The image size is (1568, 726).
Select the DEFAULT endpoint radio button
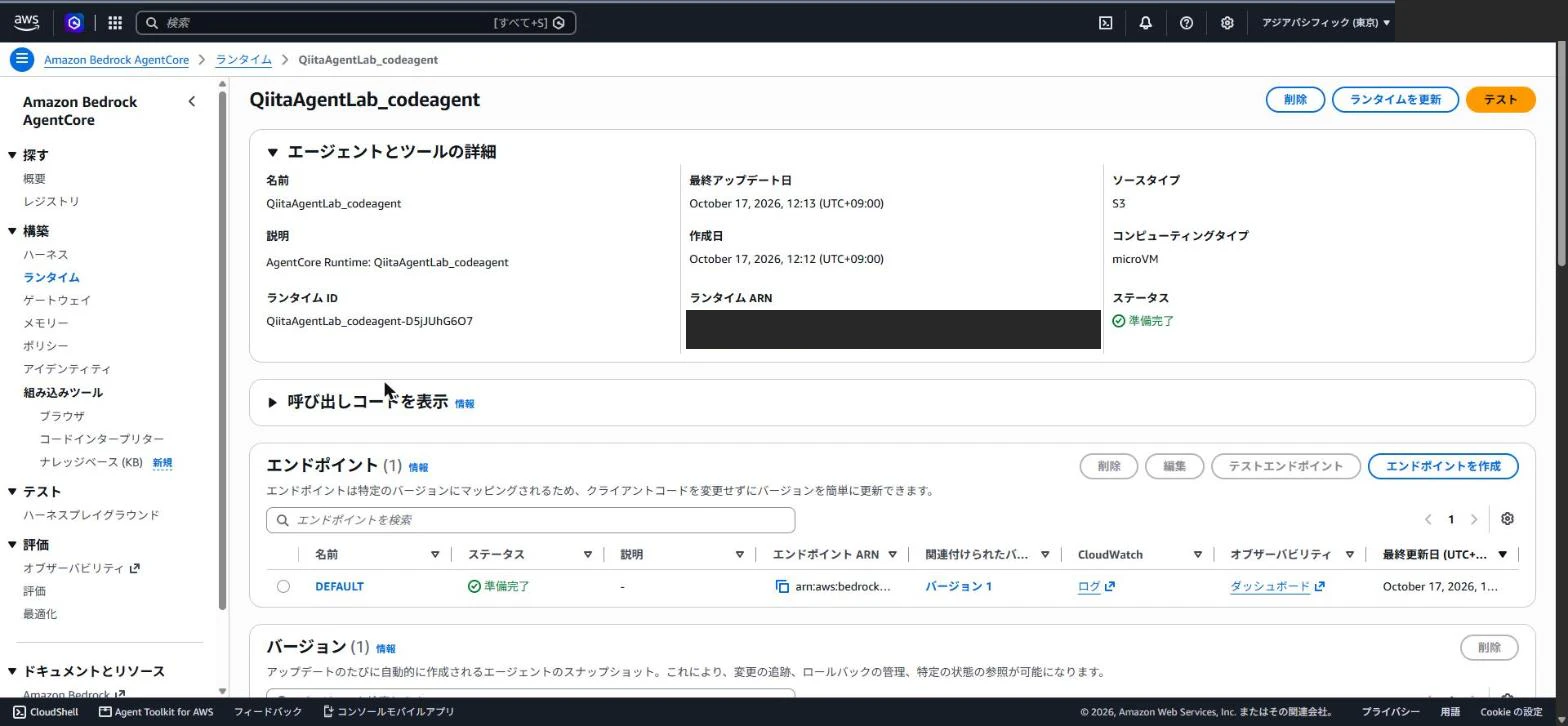(283, 586)
